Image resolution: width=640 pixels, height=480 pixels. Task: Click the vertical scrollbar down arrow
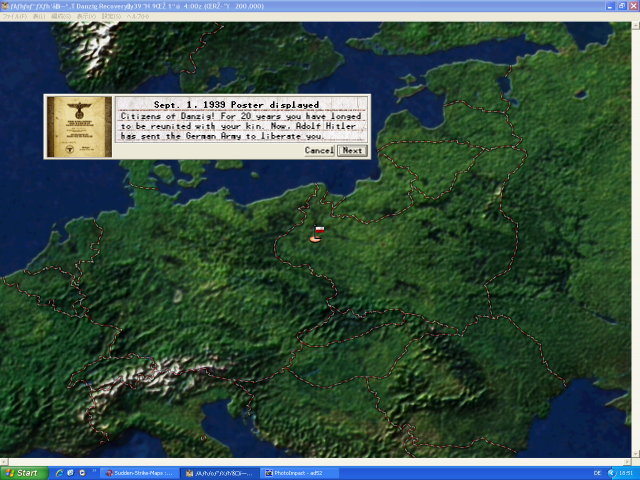tap(636, 454)
